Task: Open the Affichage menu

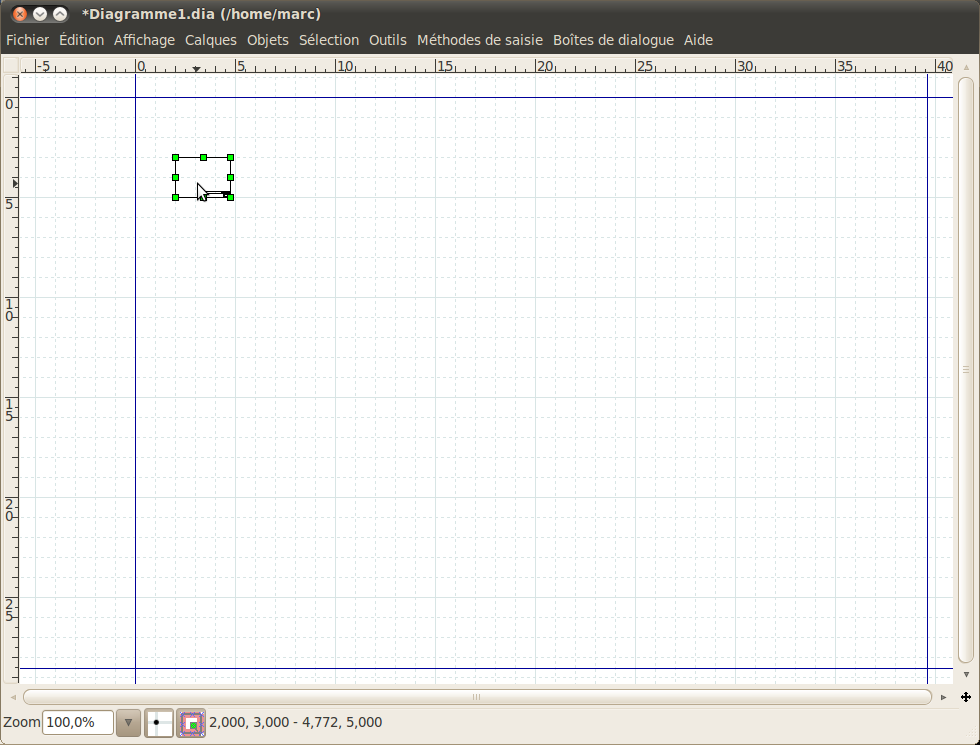Action: pyautogui.click(x=144, y=40)
